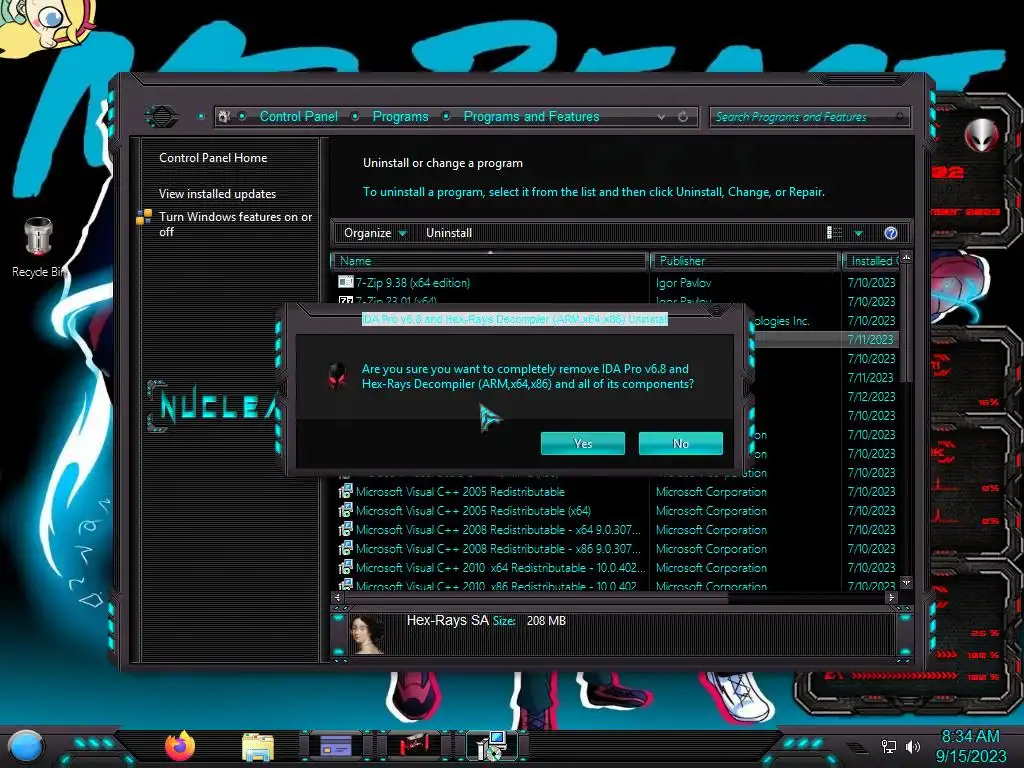The width and height of the screenshot is (1024, 768).
Task: Select Microsoft Visual C++ 2005 Redistributable entry
Action: coord(460,492)
